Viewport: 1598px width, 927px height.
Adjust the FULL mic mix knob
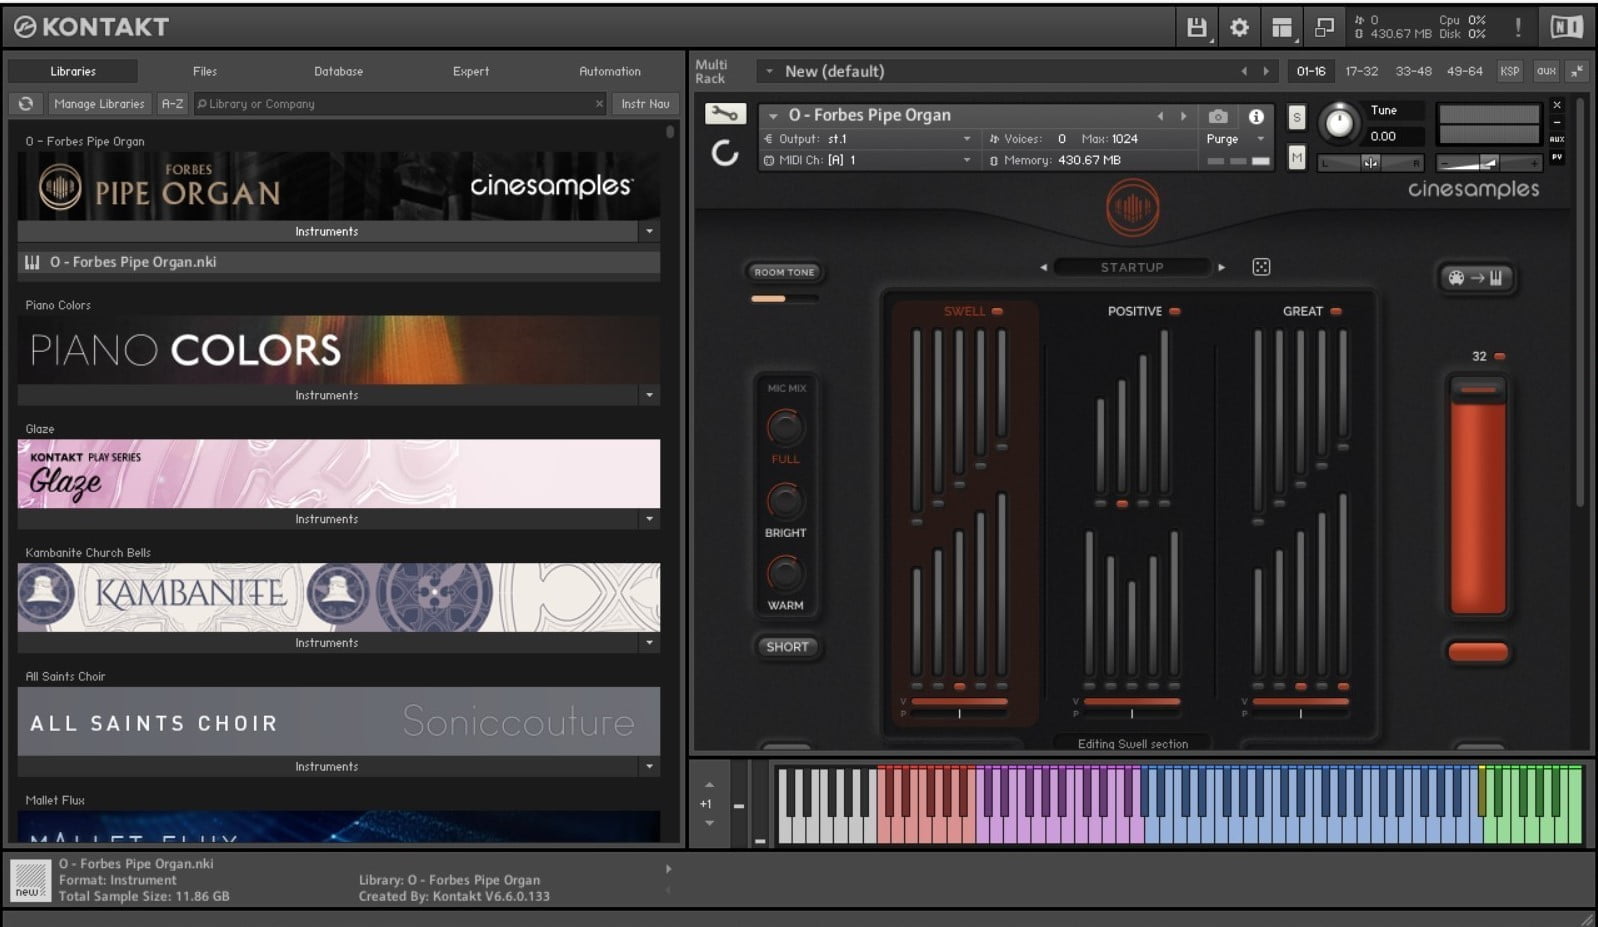click(x=785, y=428)
